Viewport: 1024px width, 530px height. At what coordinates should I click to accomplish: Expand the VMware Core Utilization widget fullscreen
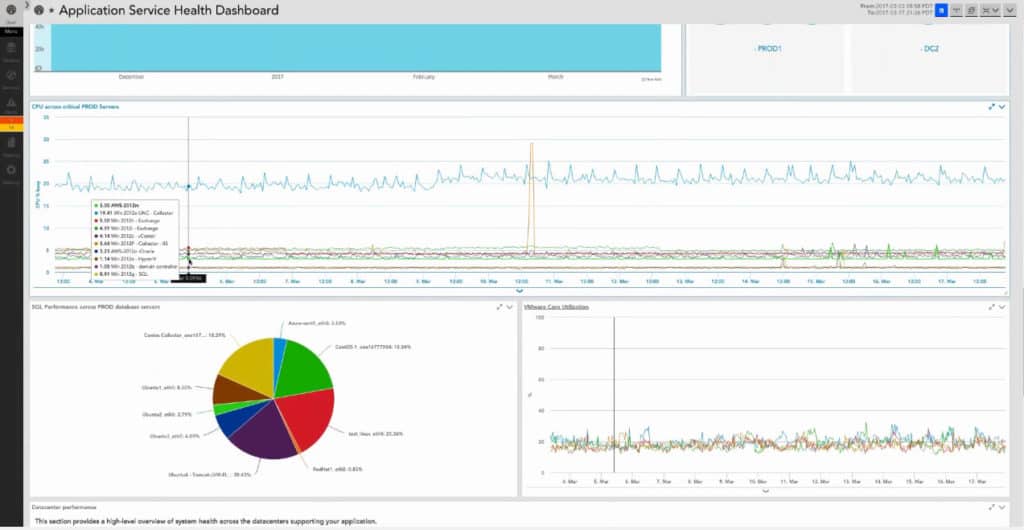991,307
